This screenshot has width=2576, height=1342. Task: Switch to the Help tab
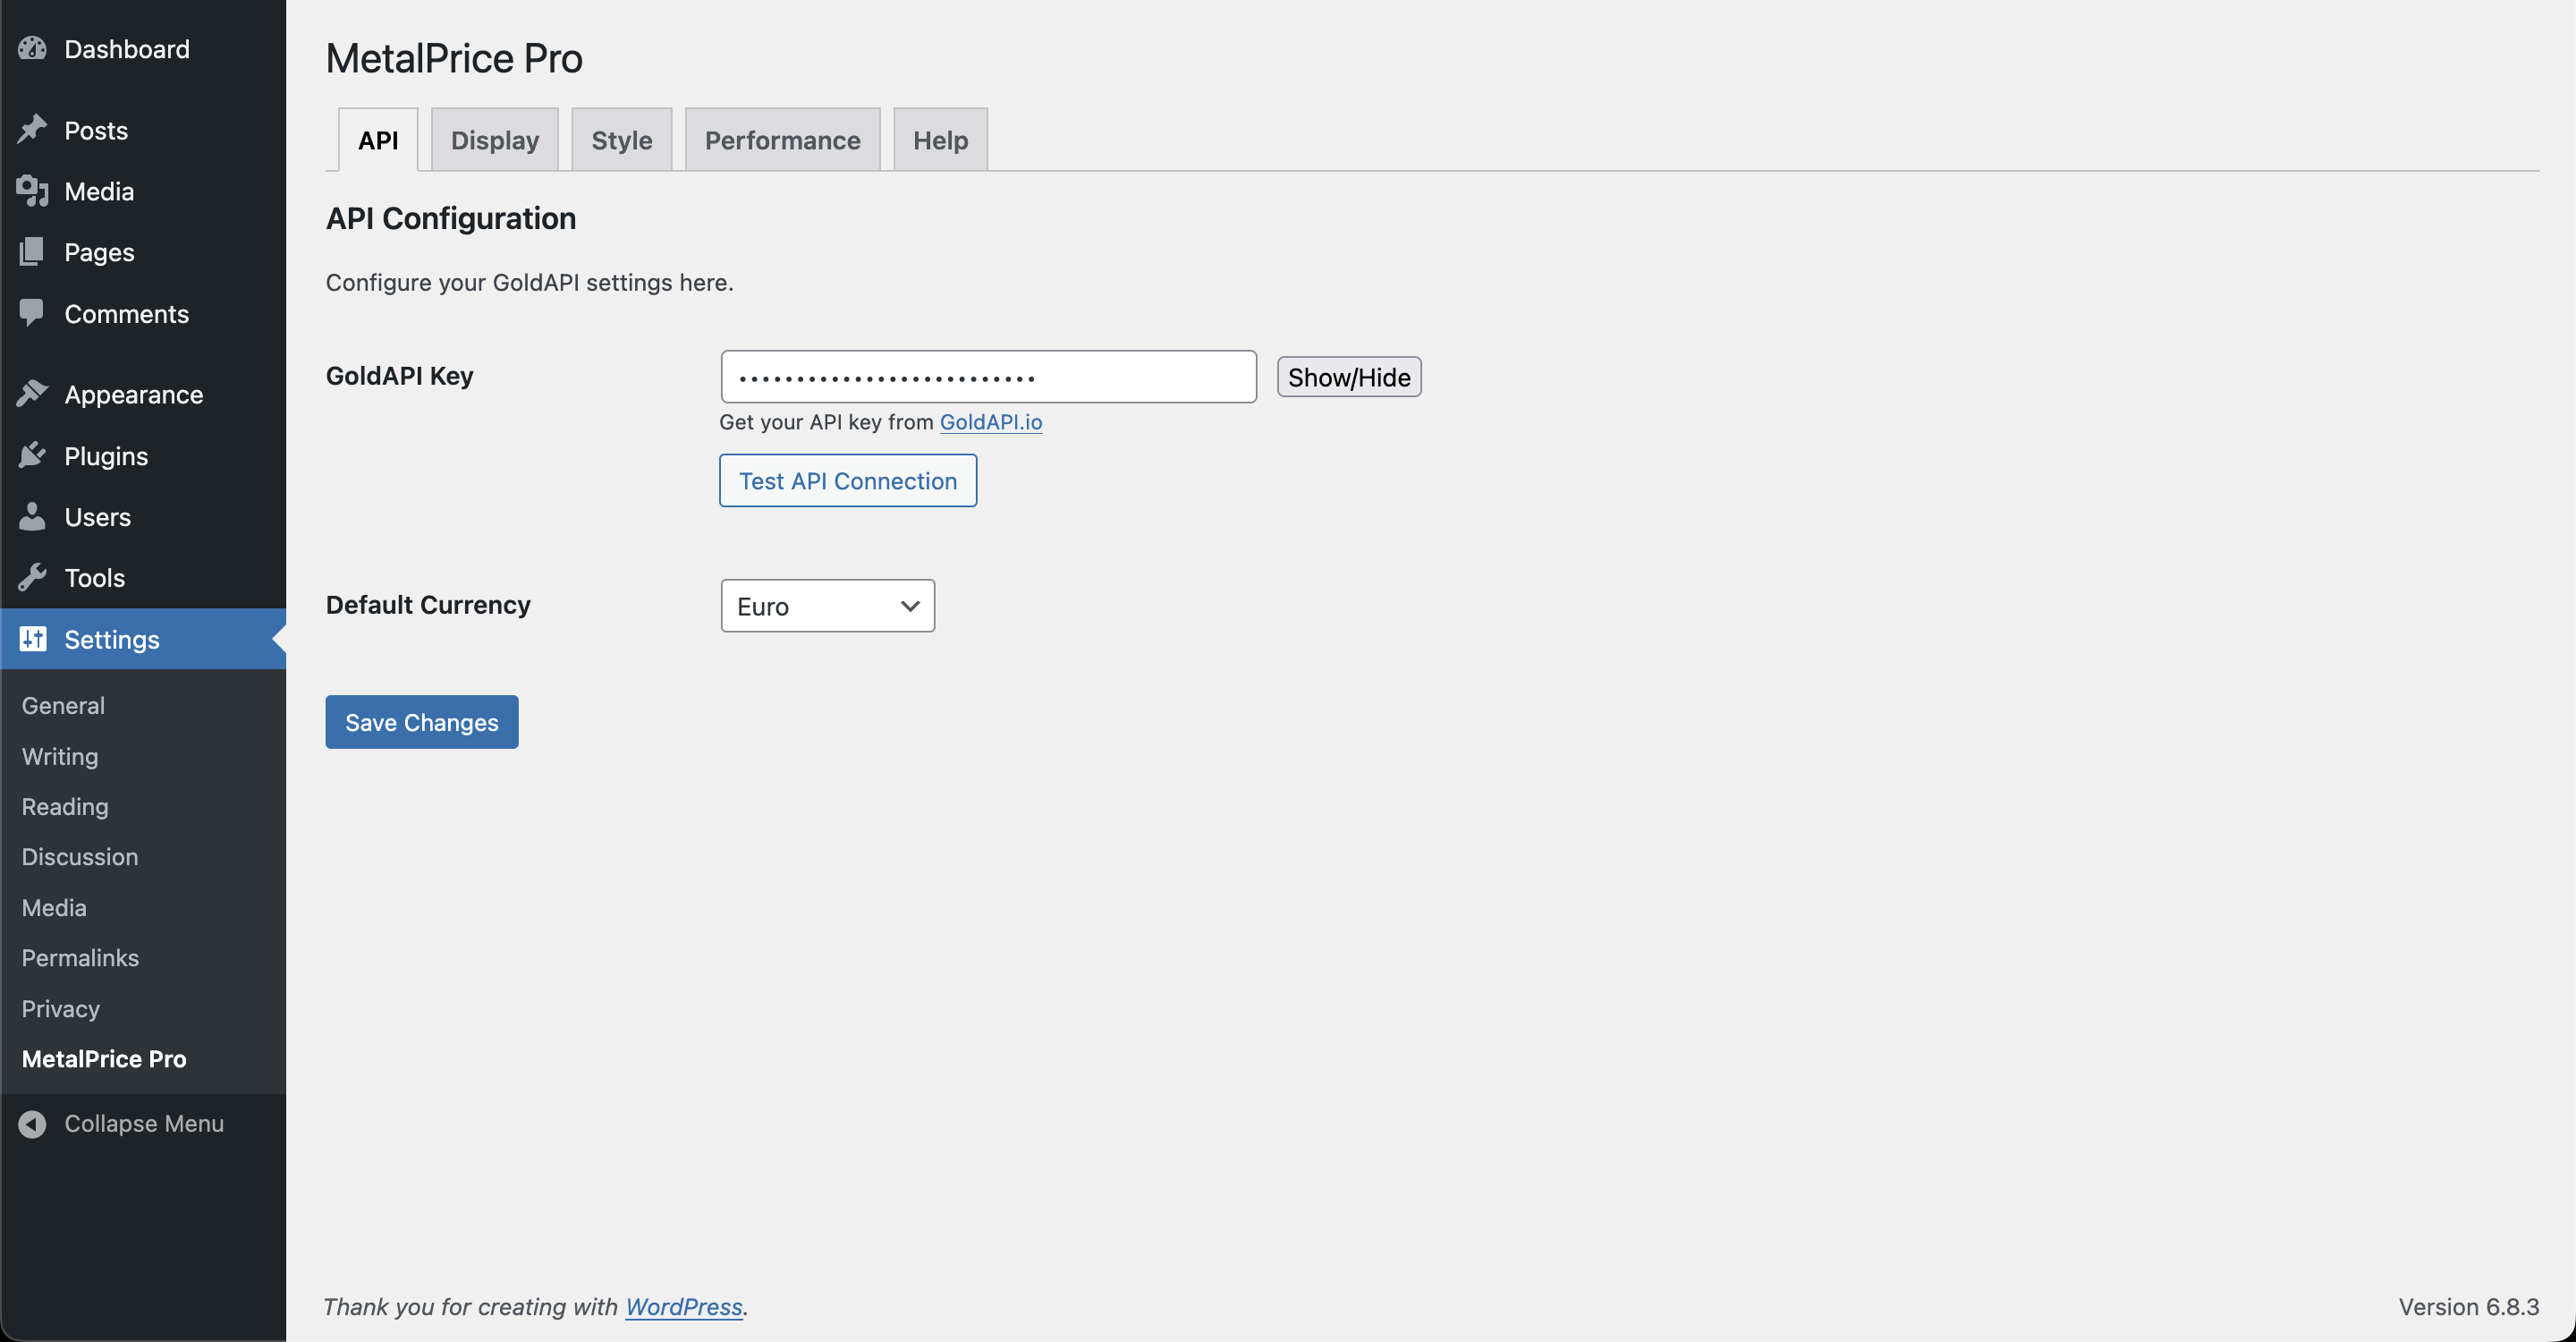939,139
